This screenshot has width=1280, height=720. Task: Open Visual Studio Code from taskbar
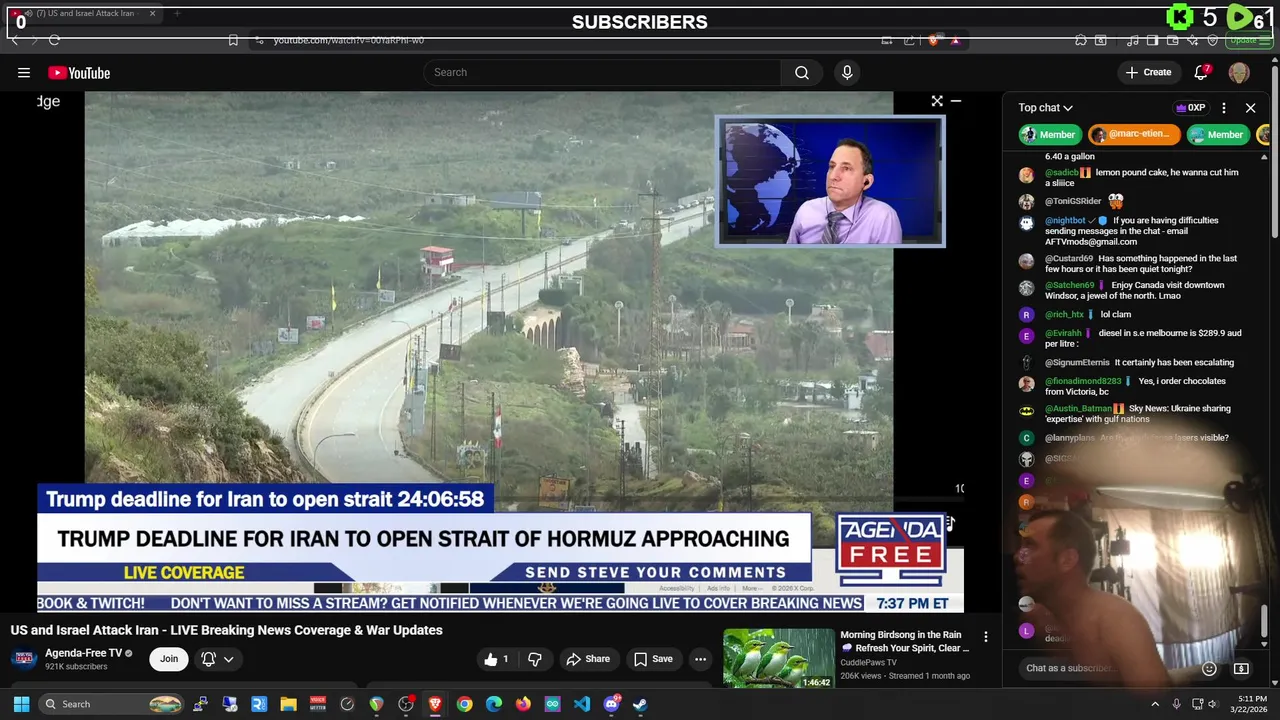pos(582,704)
